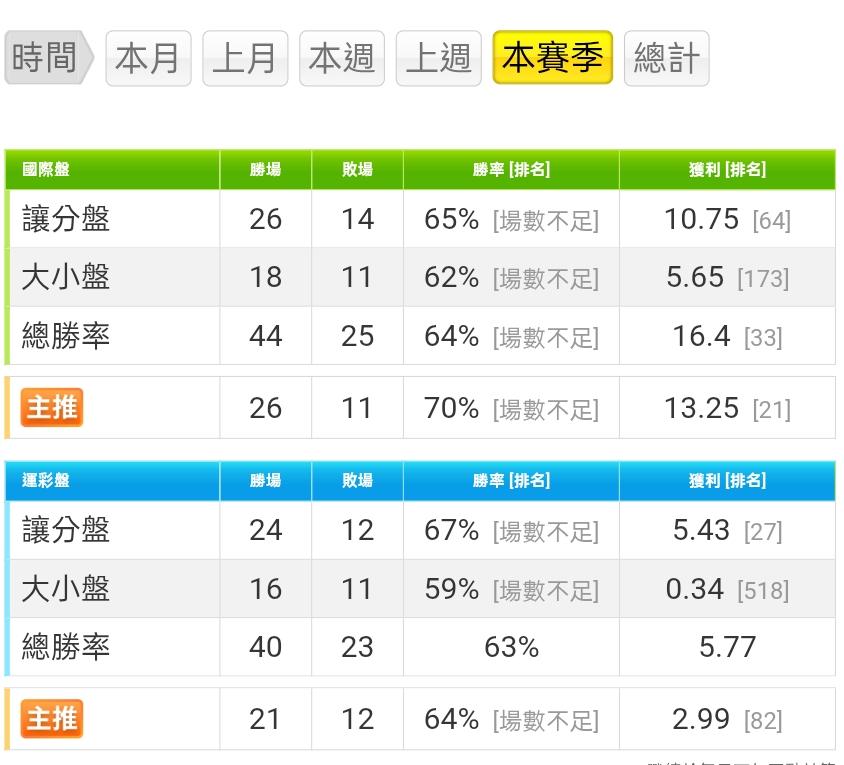
Task: Click the 運彩盤 讓分盤 profit rank [27]
Action: click(763, 531)
